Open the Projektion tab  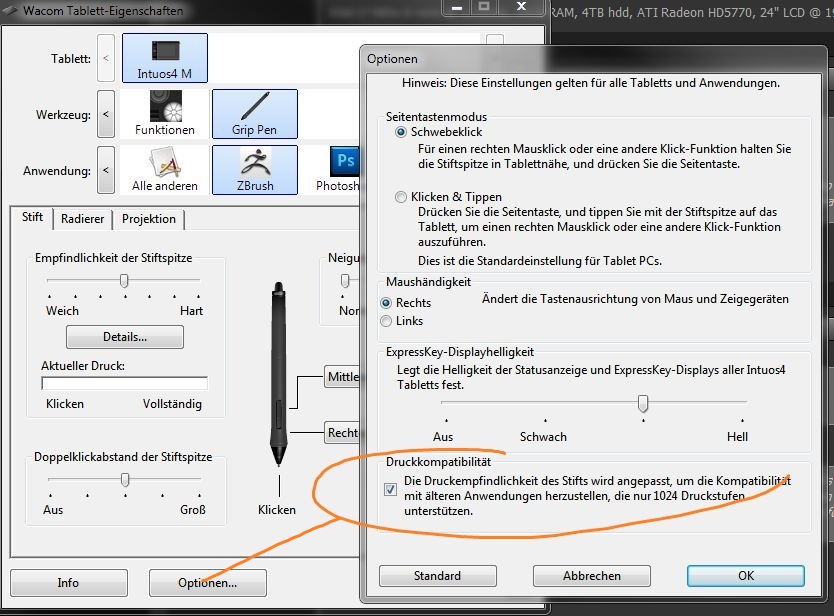point(148,219)
